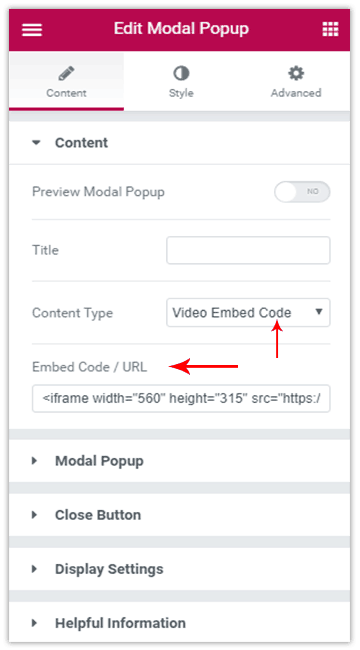
Task: Click the Edit Modal Popup header title
Action: point(181,29)
